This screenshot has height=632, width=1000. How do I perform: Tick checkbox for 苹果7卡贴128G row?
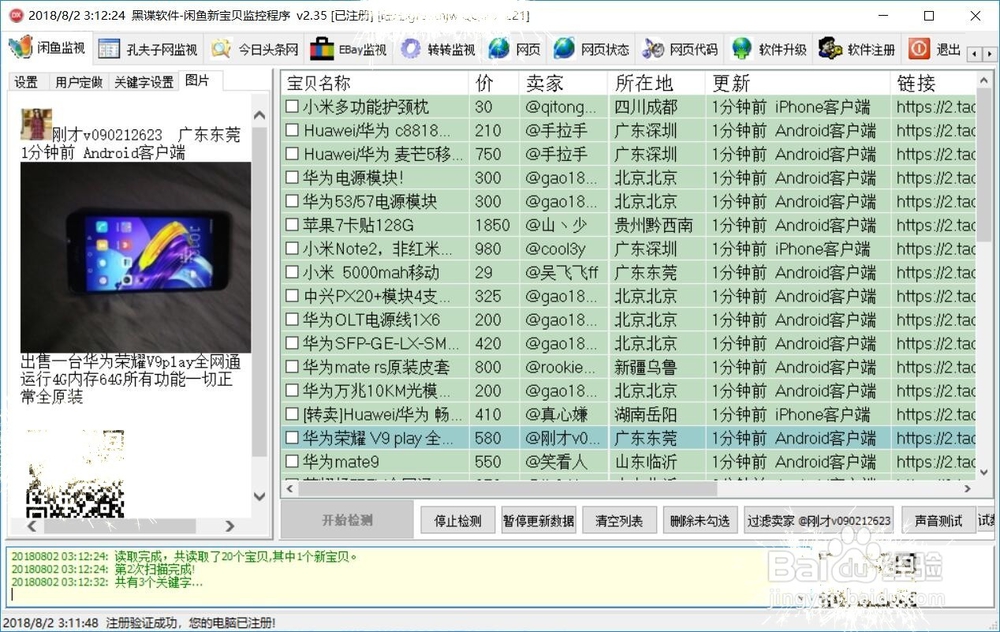(292, 224)
